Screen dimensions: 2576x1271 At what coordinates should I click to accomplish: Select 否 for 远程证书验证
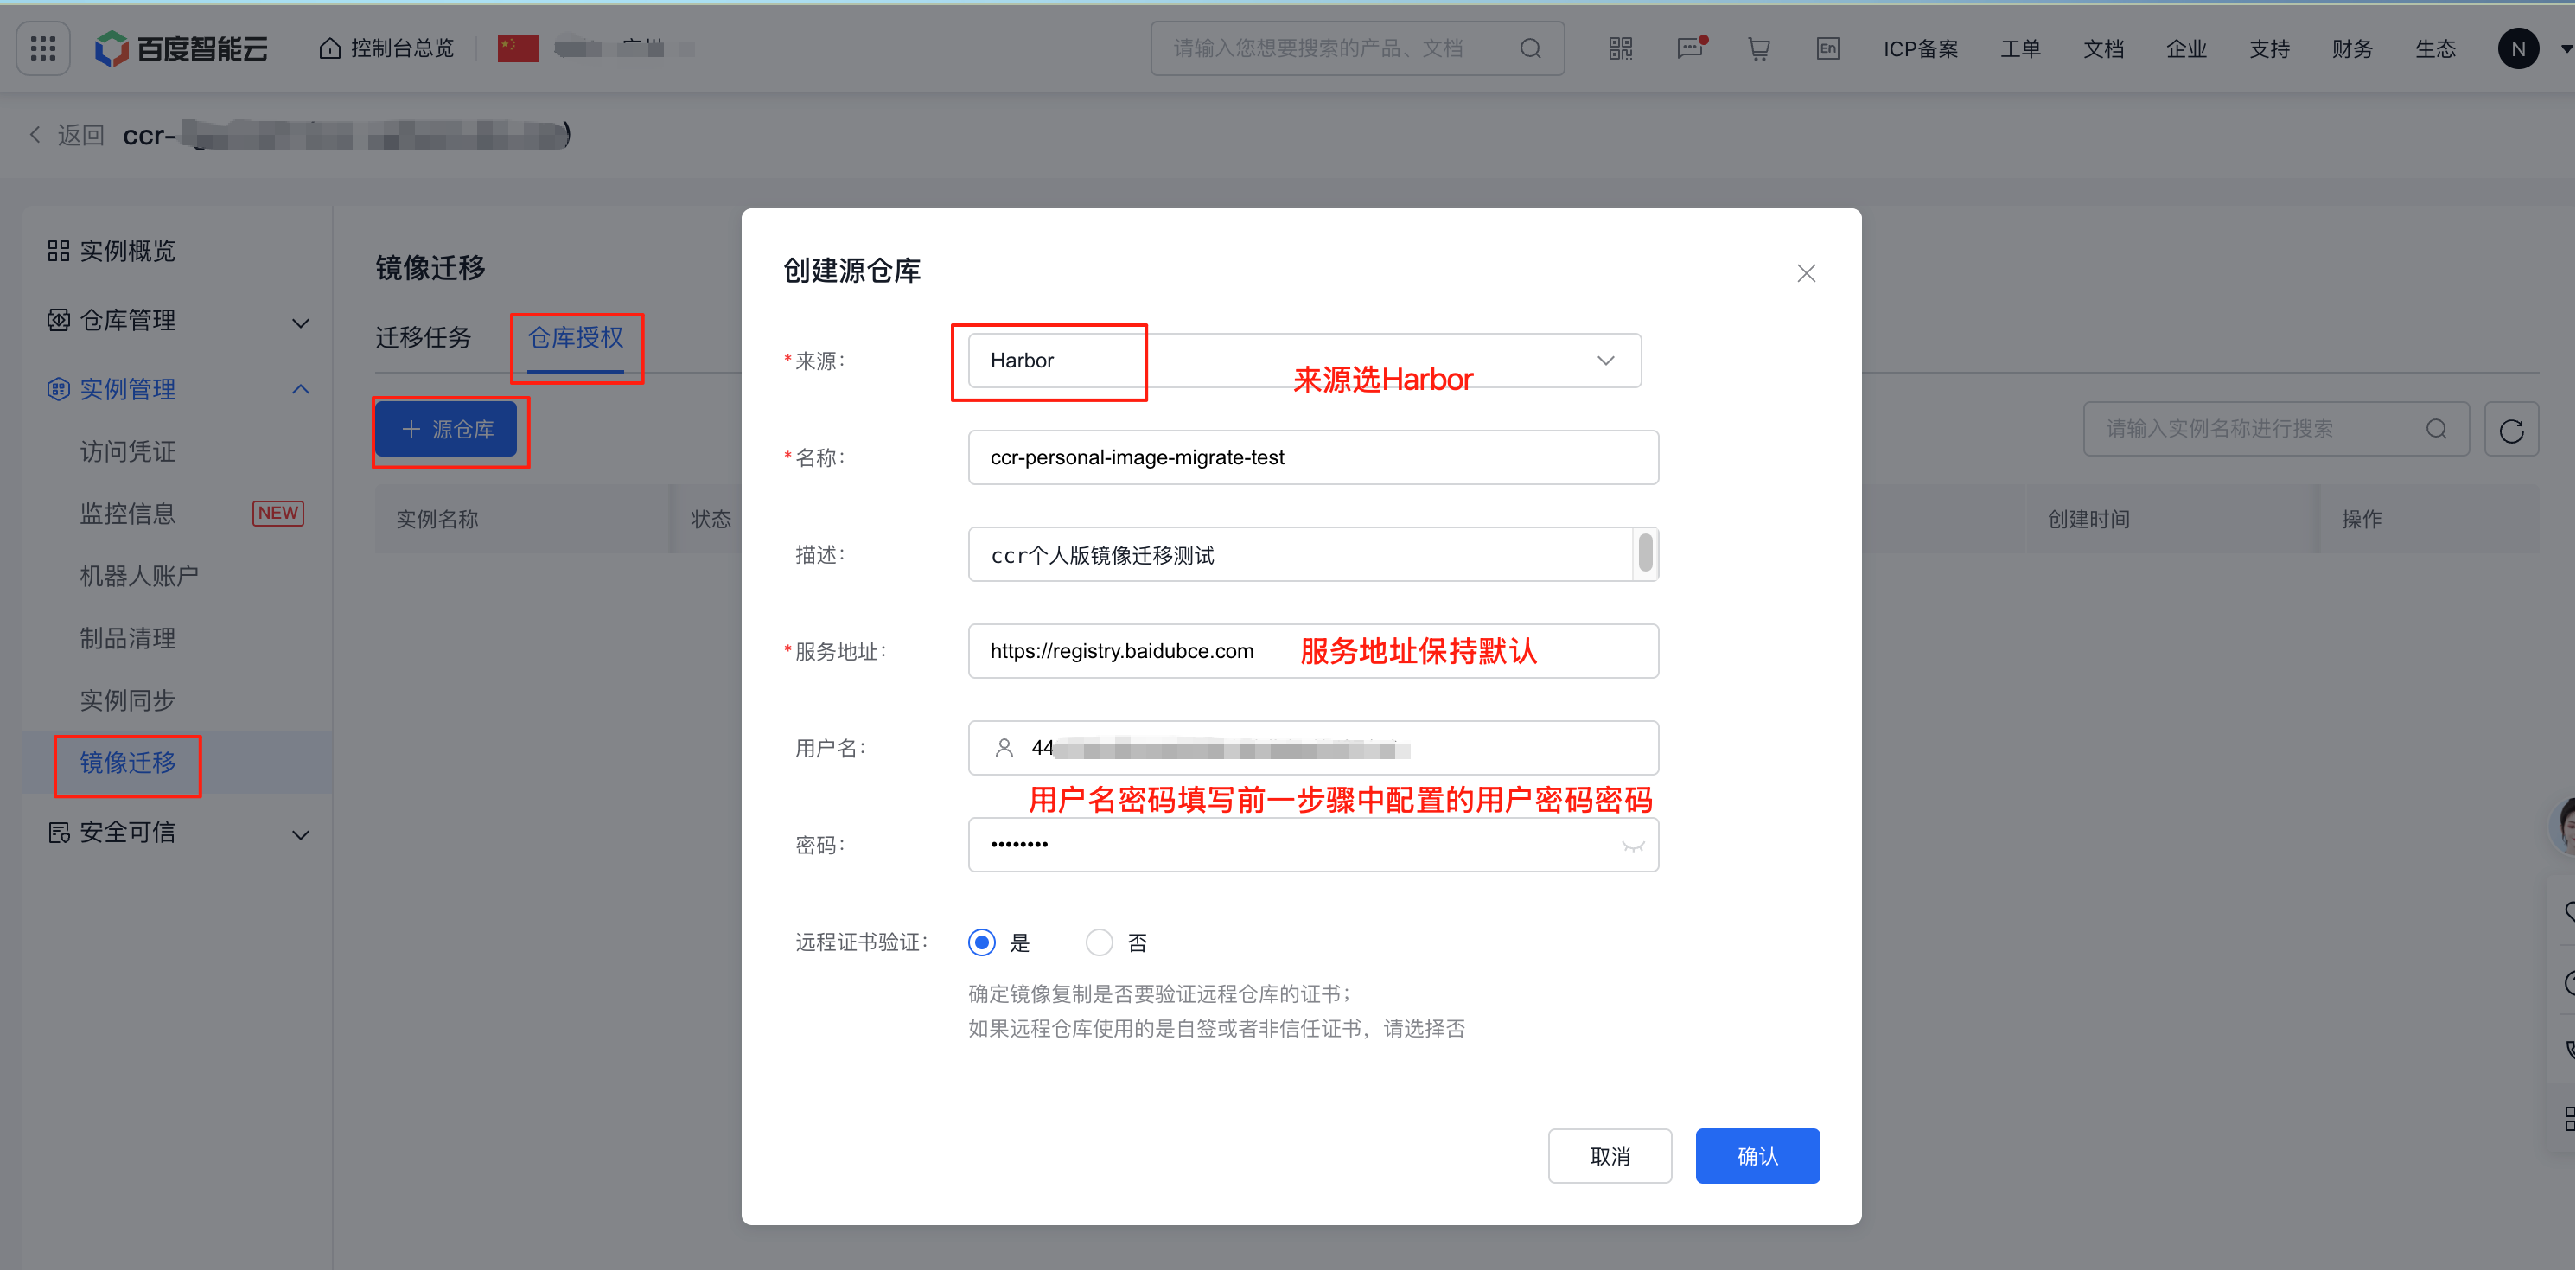(x=1099, y=942)
